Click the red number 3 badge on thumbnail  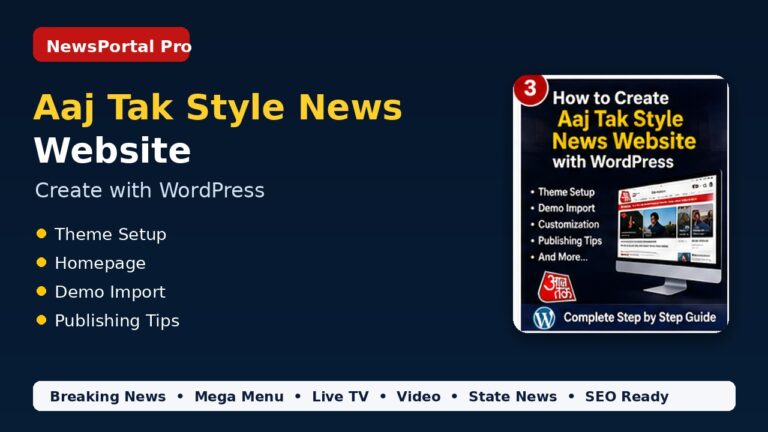coord(530,90)
